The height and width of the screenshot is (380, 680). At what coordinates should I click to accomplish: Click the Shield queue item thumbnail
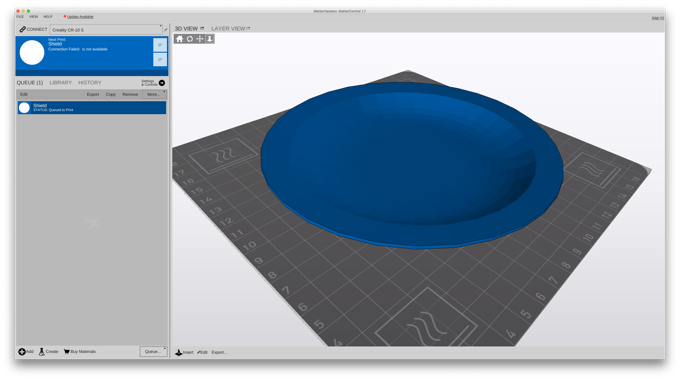(24, 108)
